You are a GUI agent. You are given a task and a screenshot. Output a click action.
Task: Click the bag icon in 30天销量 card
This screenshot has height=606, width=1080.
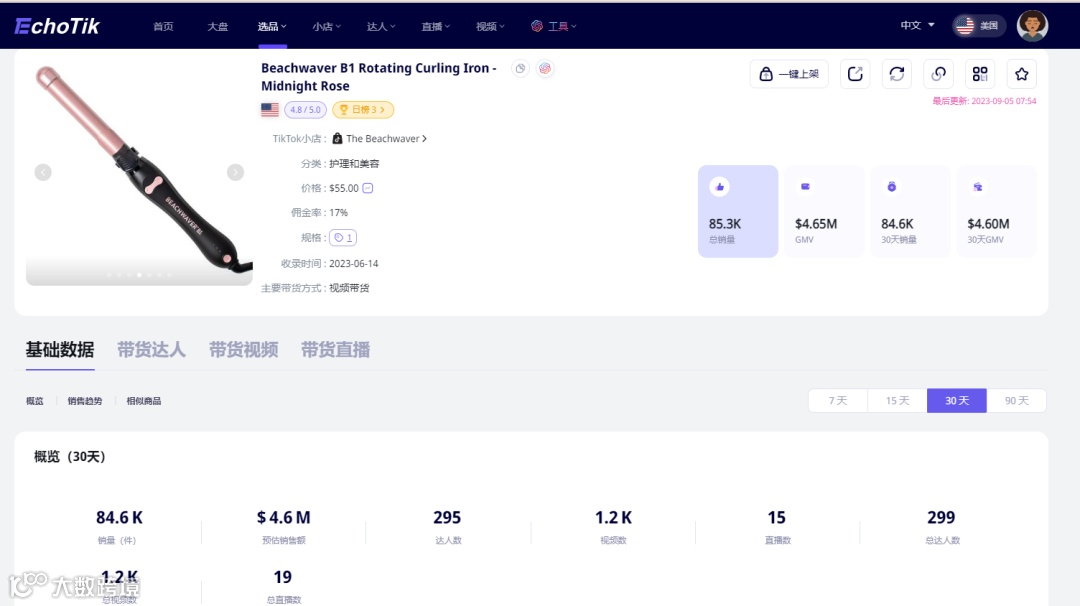point(891,187)
